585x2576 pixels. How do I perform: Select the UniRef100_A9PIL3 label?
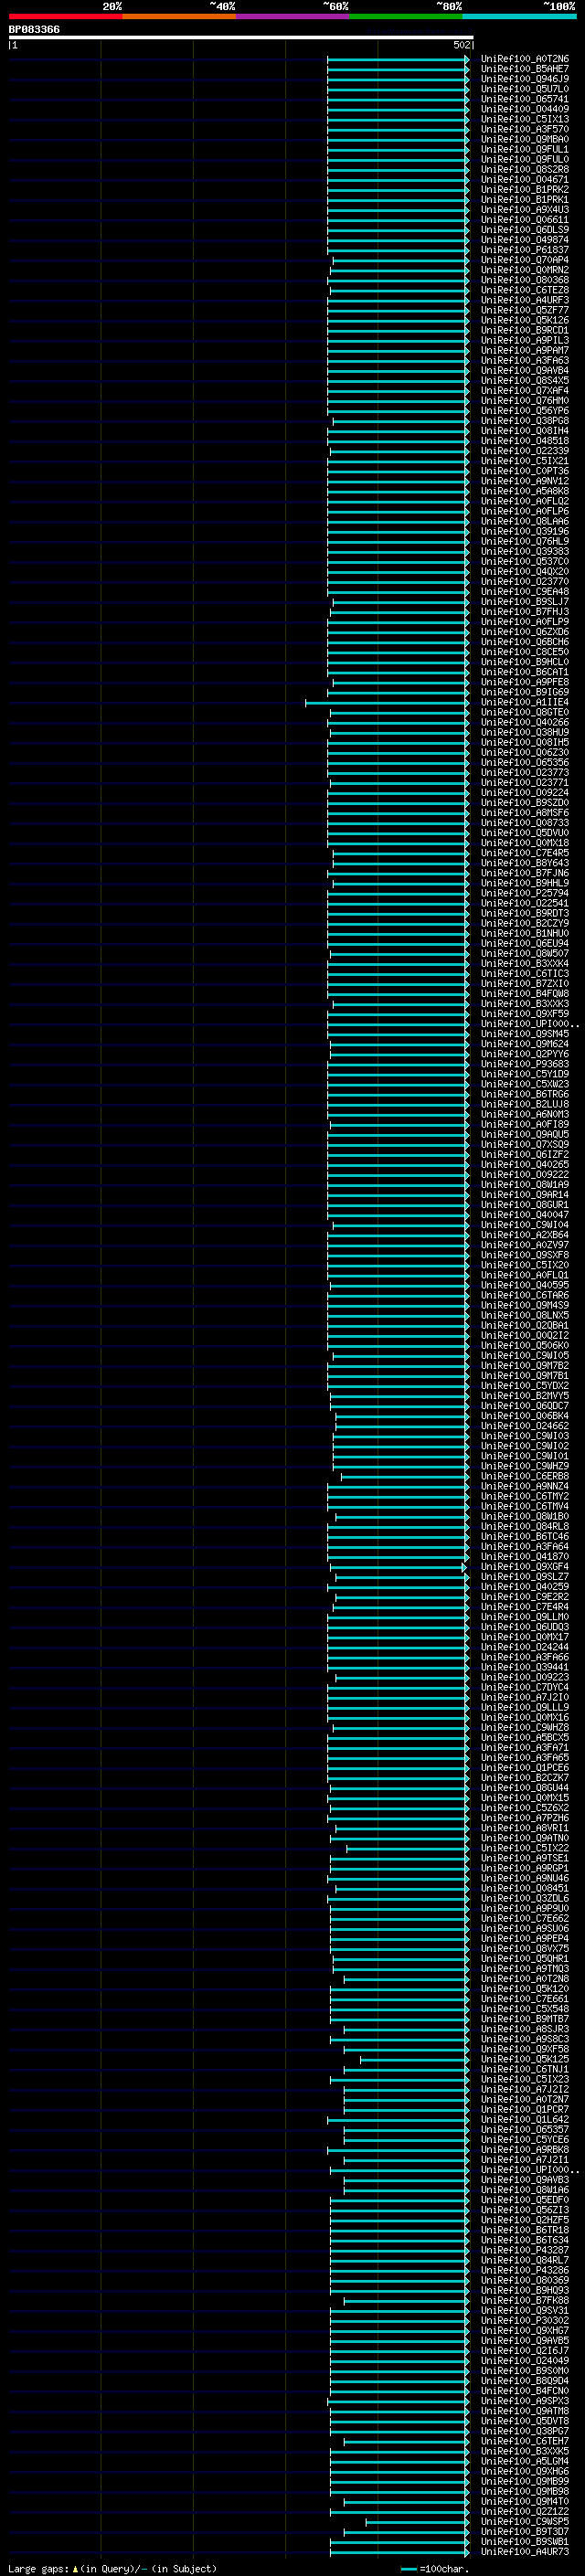tap(525, 340)
